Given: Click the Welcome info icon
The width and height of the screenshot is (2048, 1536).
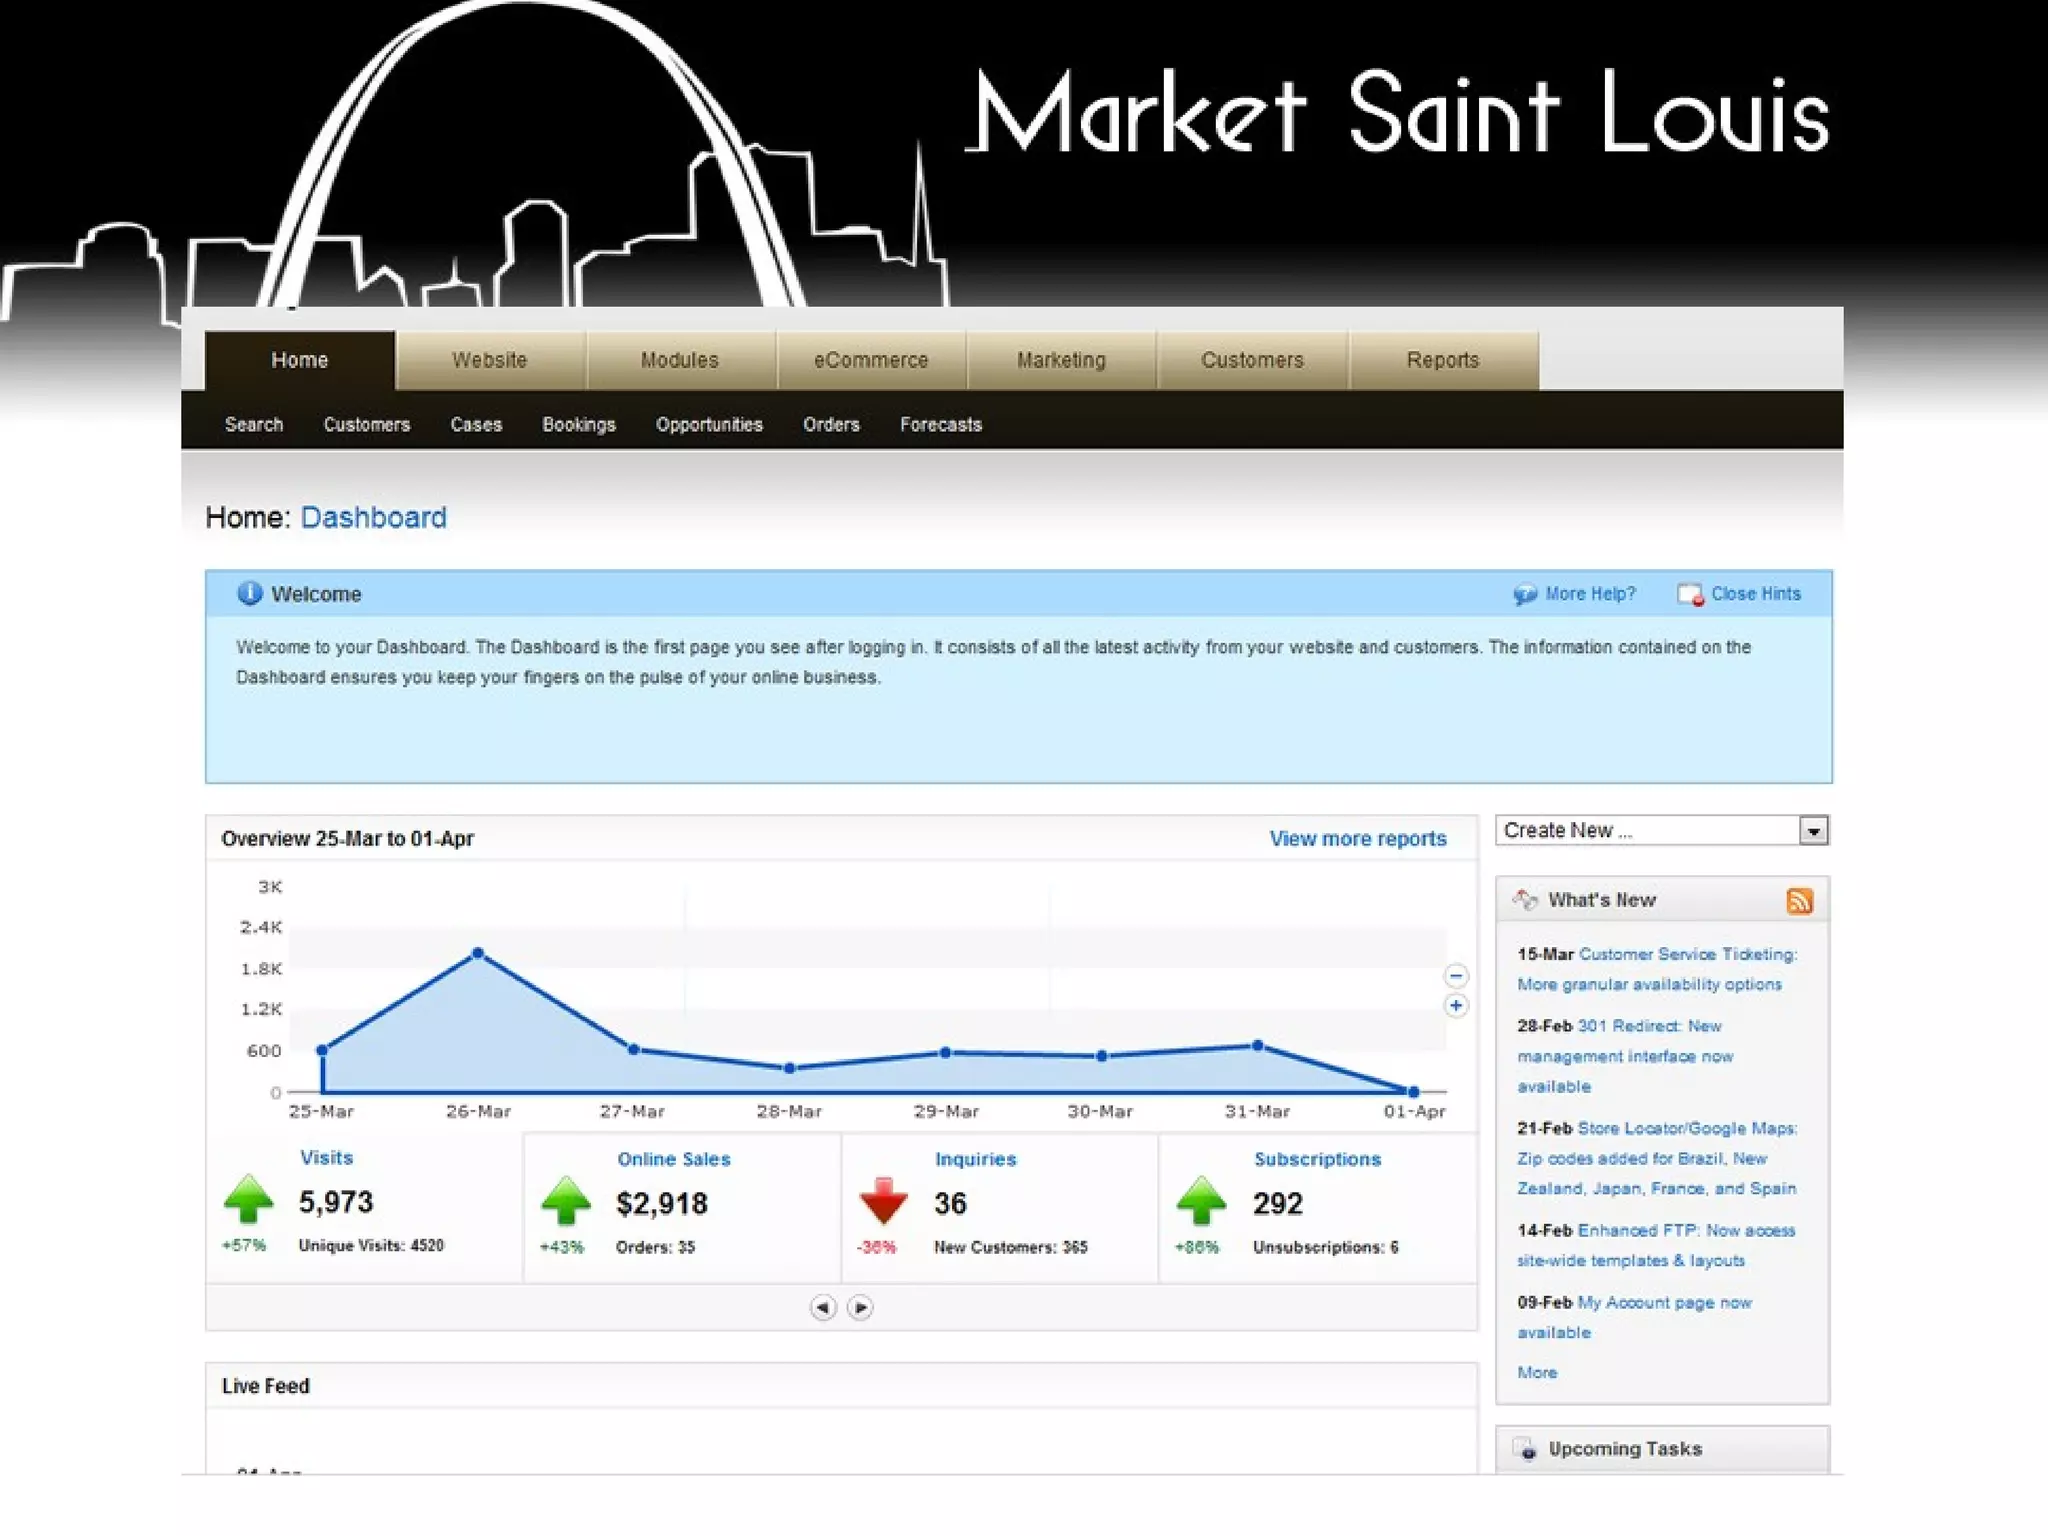Looking at the screenshot, I should [x=249, y=593].
